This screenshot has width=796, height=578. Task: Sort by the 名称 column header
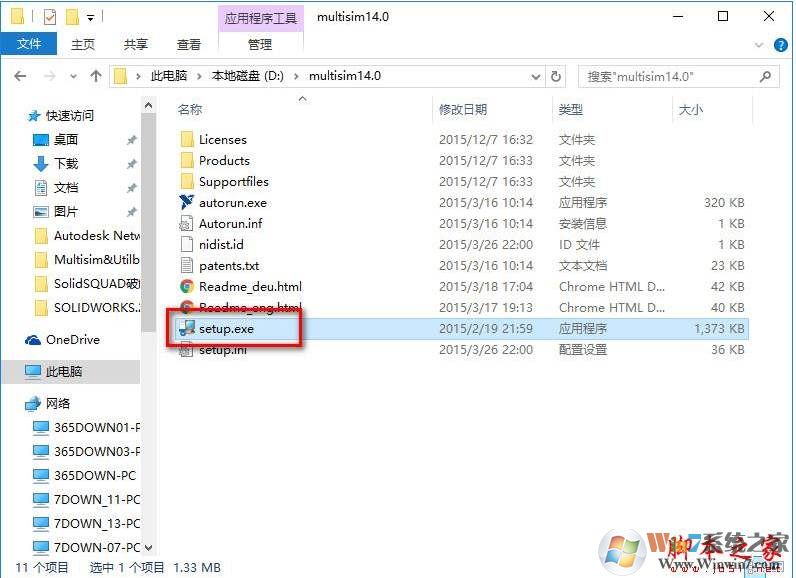pyautogui.click(x=190, y=109)
